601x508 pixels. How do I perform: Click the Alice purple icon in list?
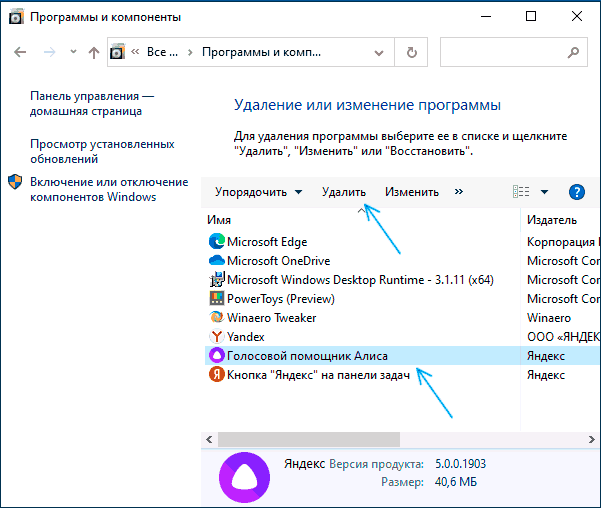point(217,355)
